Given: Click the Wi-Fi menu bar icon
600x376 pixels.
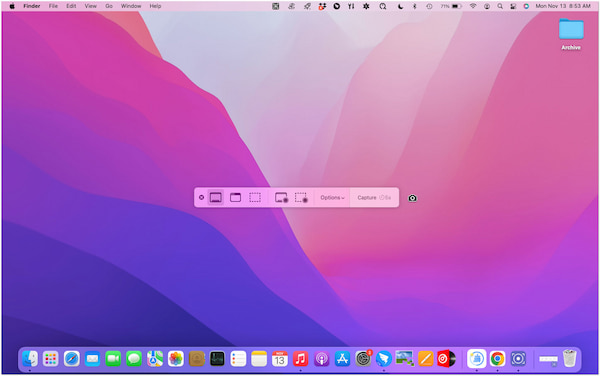Looking at the screenshot, I should coord(473,6).
